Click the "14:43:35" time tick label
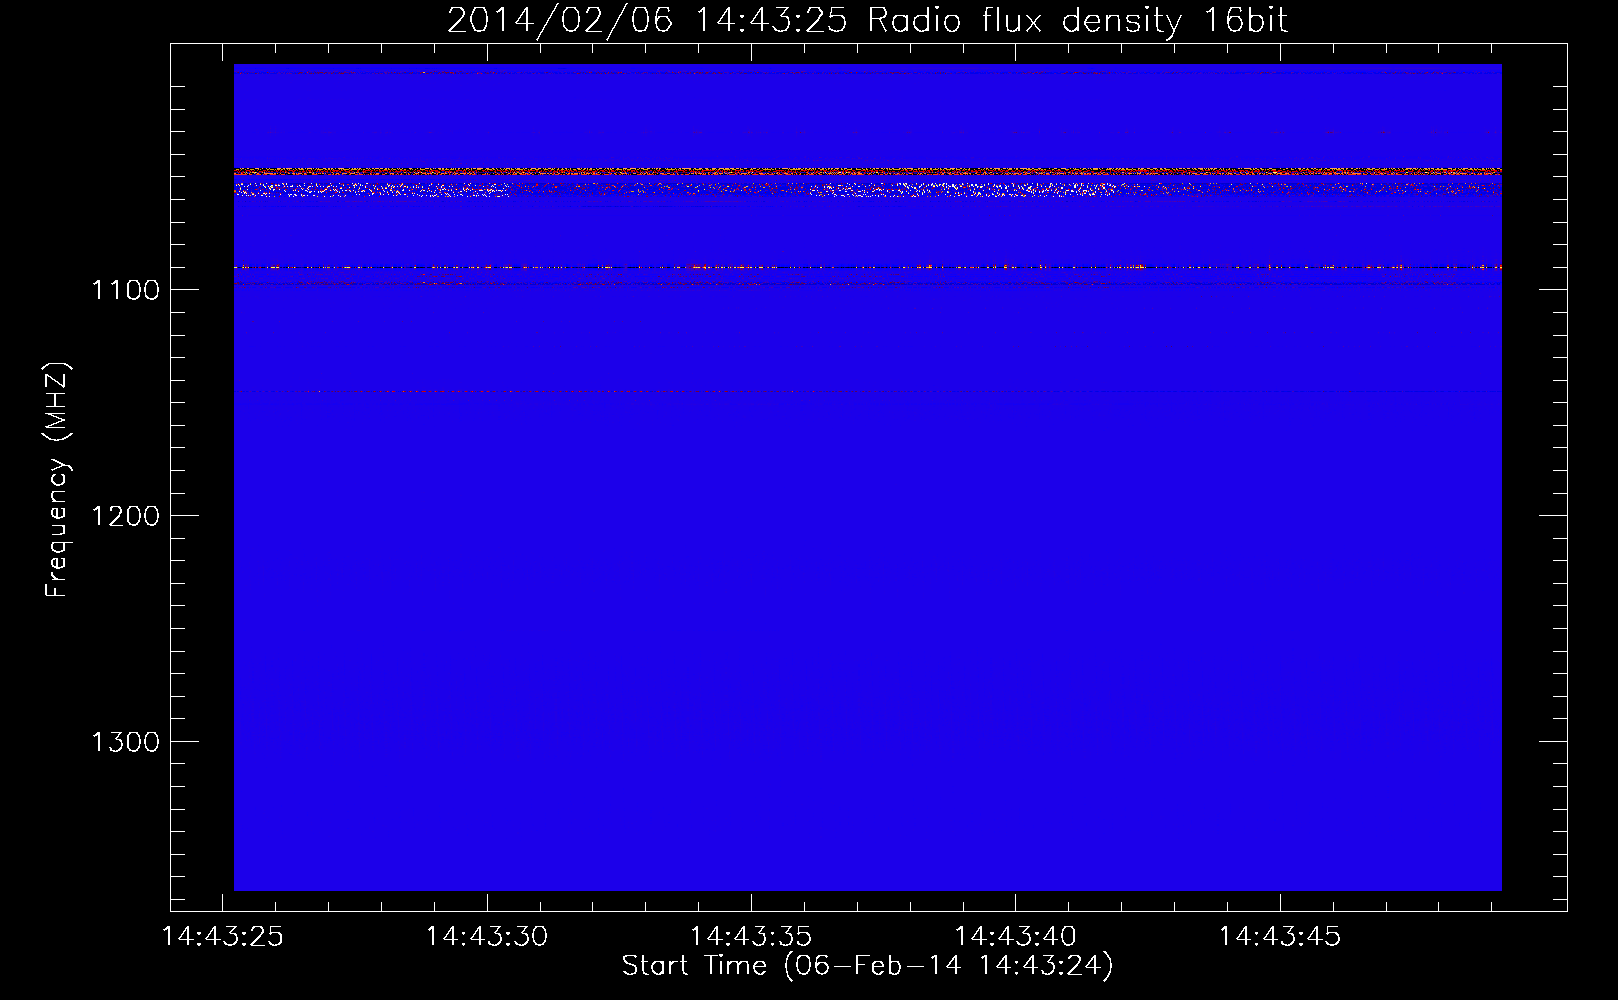Image resolution: width=1618 pixels, height=1000 pixels. pyautogui.click(x=751, y=937)
